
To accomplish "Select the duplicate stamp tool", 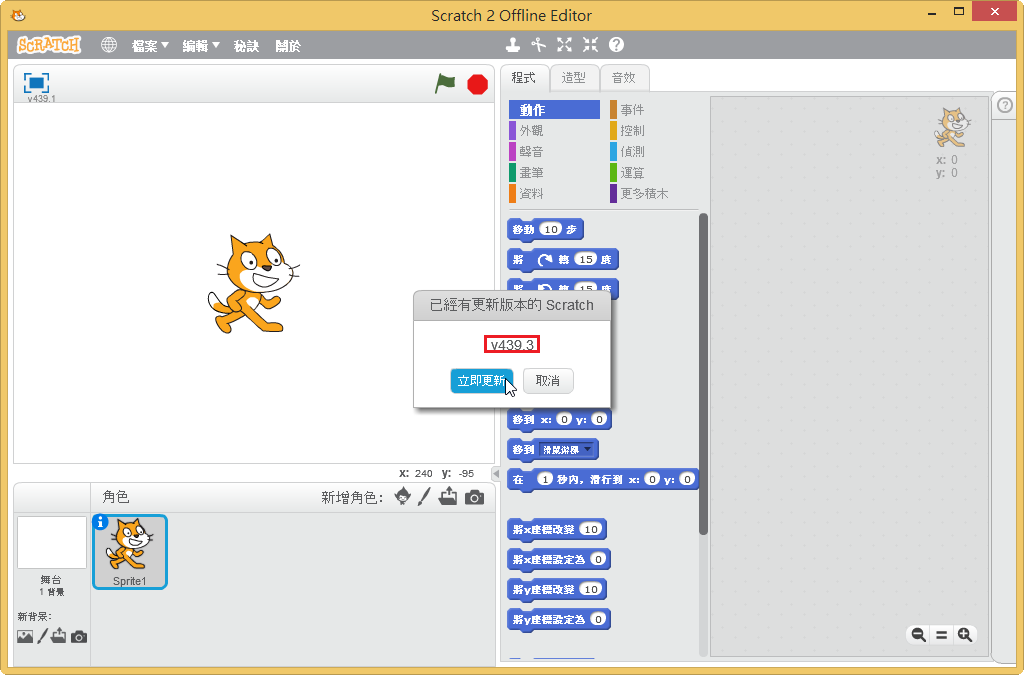I will click(513, 44).
